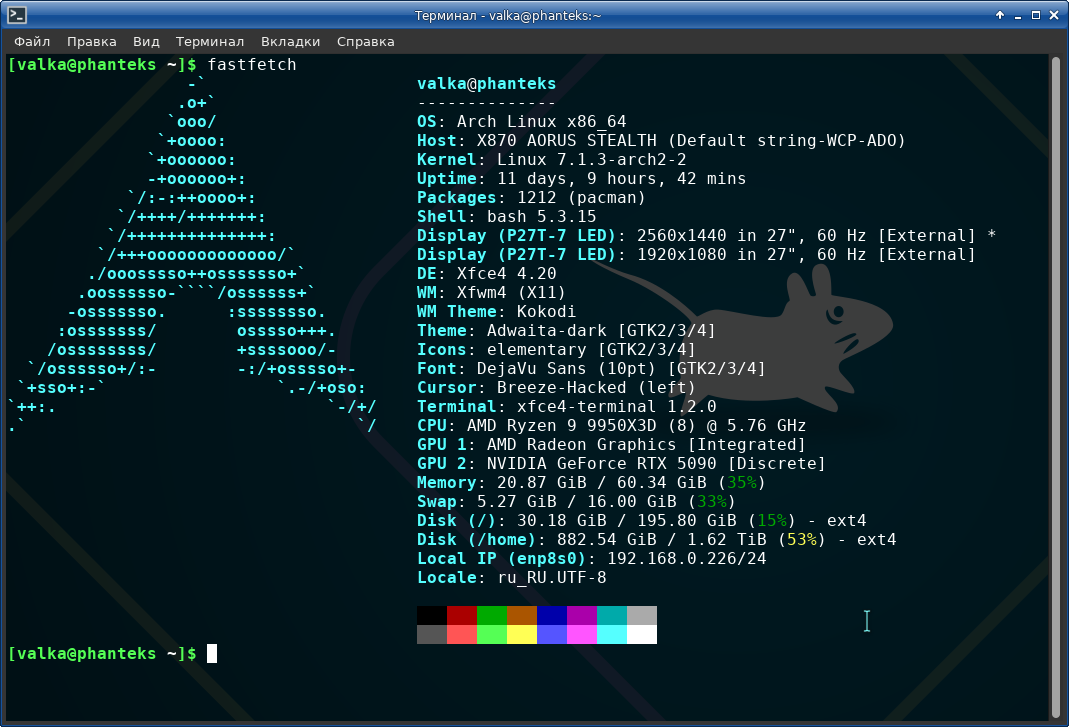Click the dark gray color block
The image size is (1069, 727).
(432, 634)
